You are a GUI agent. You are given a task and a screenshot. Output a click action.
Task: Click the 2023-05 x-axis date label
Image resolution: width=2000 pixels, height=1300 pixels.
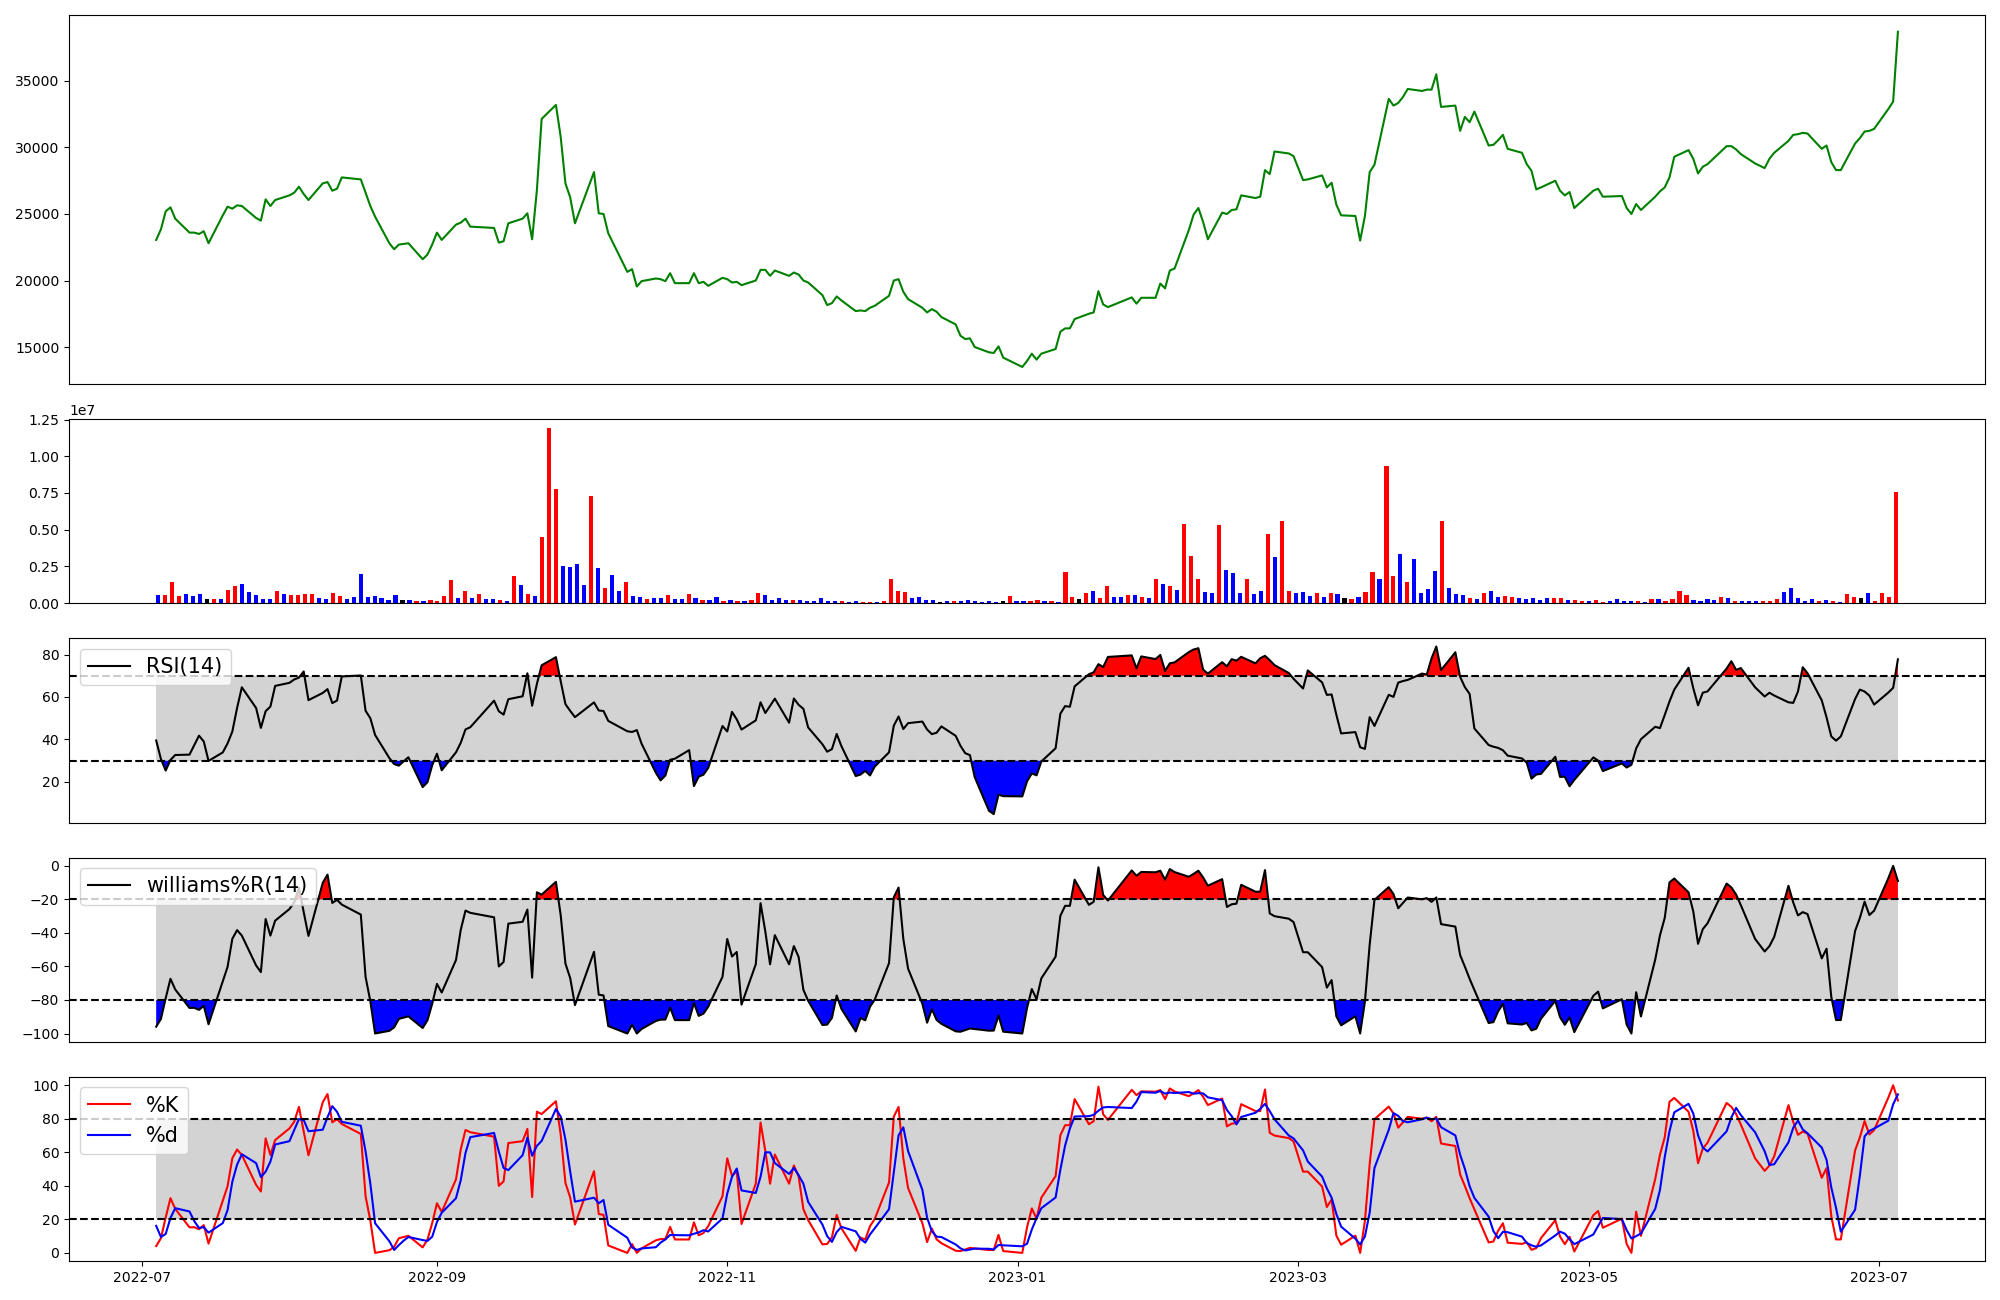pos(1588,1277)
